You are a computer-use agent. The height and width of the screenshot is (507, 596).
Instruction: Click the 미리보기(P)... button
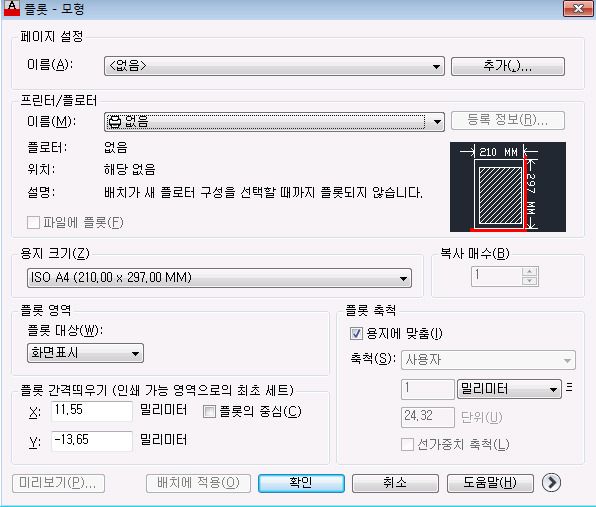pos(58,483)
